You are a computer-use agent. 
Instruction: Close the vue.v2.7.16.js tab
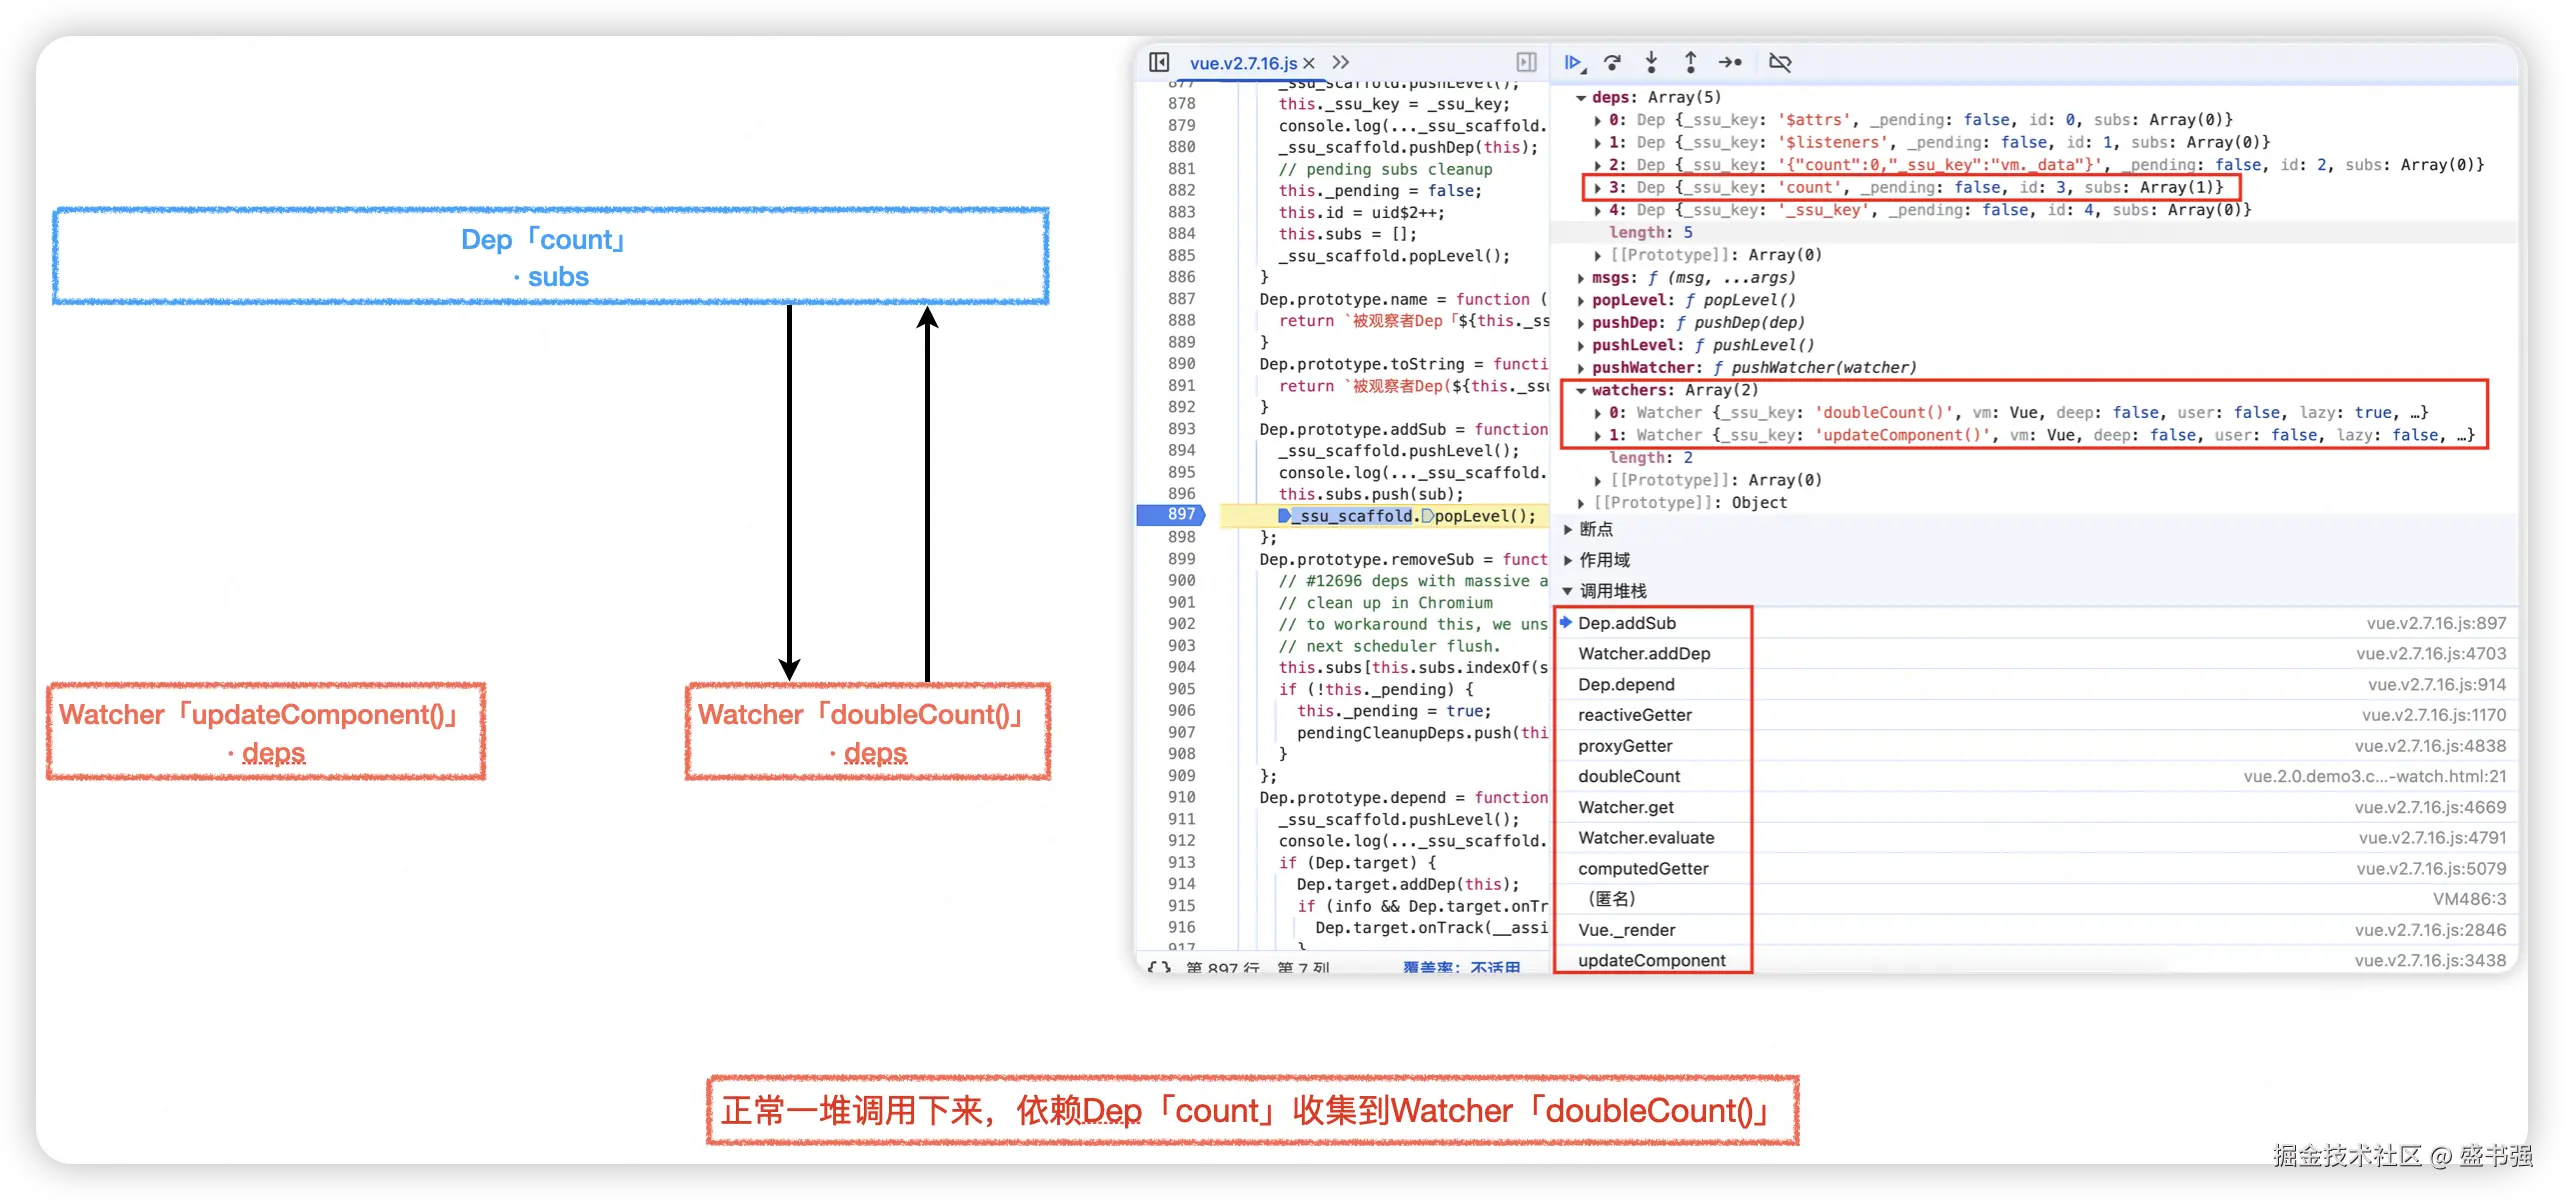click(x=1309, y=63)
